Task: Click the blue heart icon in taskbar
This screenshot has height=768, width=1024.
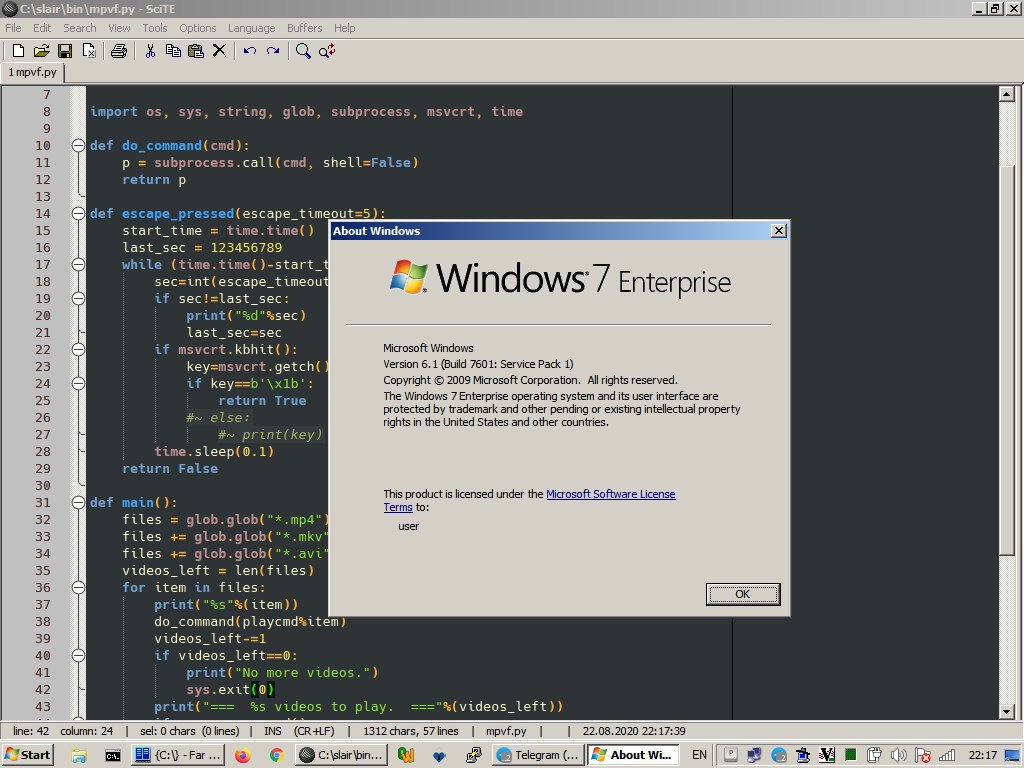Action: (440, 755)
